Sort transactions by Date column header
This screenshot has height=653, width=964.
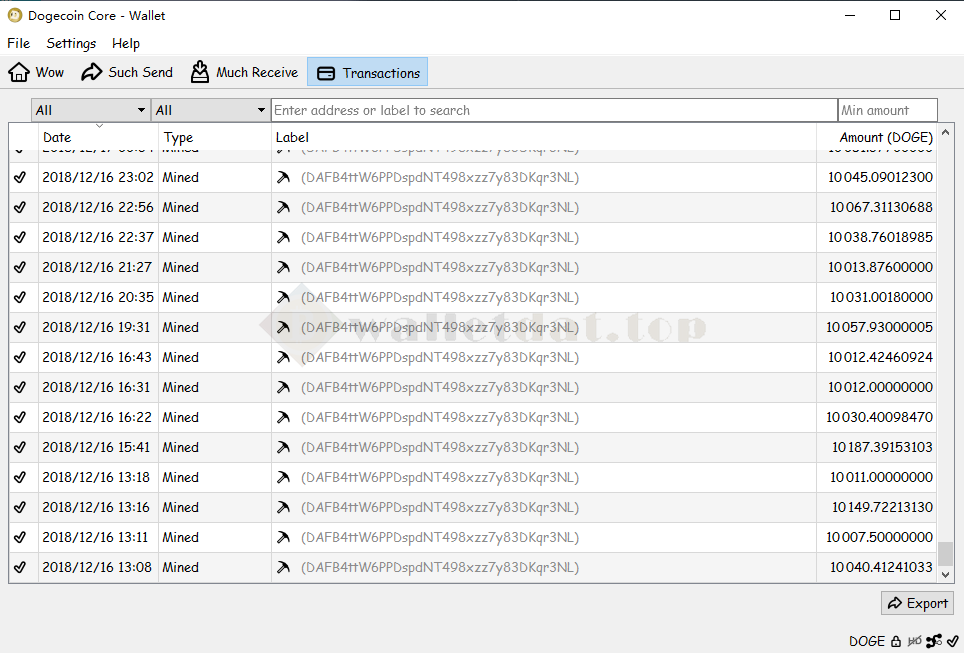tap(57, 137)
